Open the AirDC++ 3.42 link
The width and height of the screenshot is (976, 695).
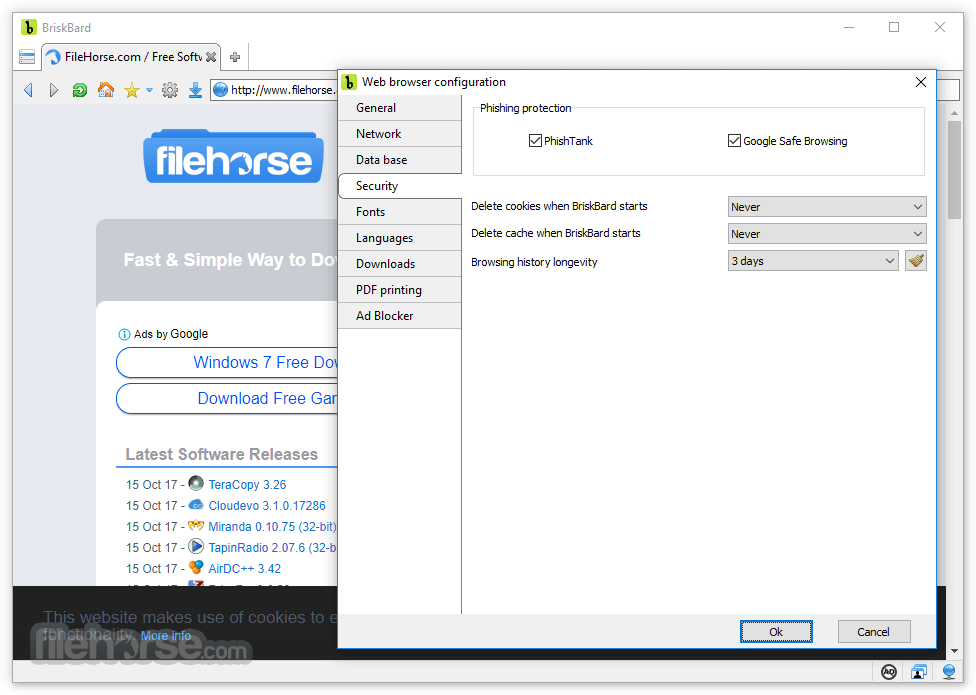(x=245, y=569)
